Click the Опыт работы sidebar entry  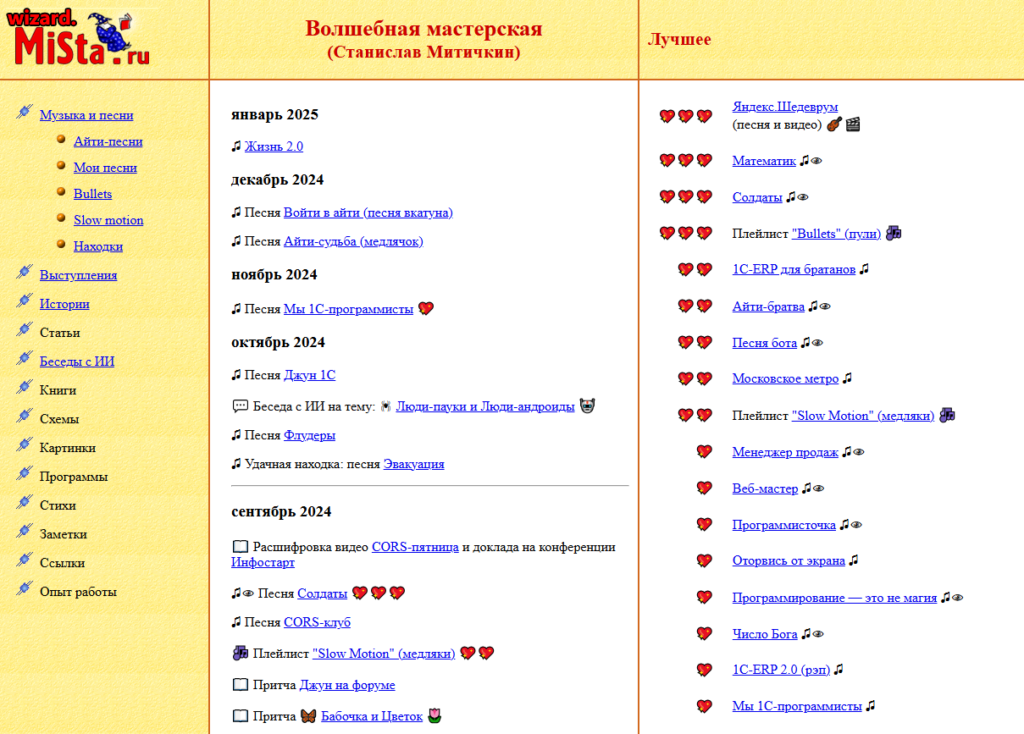click(78, 592)
